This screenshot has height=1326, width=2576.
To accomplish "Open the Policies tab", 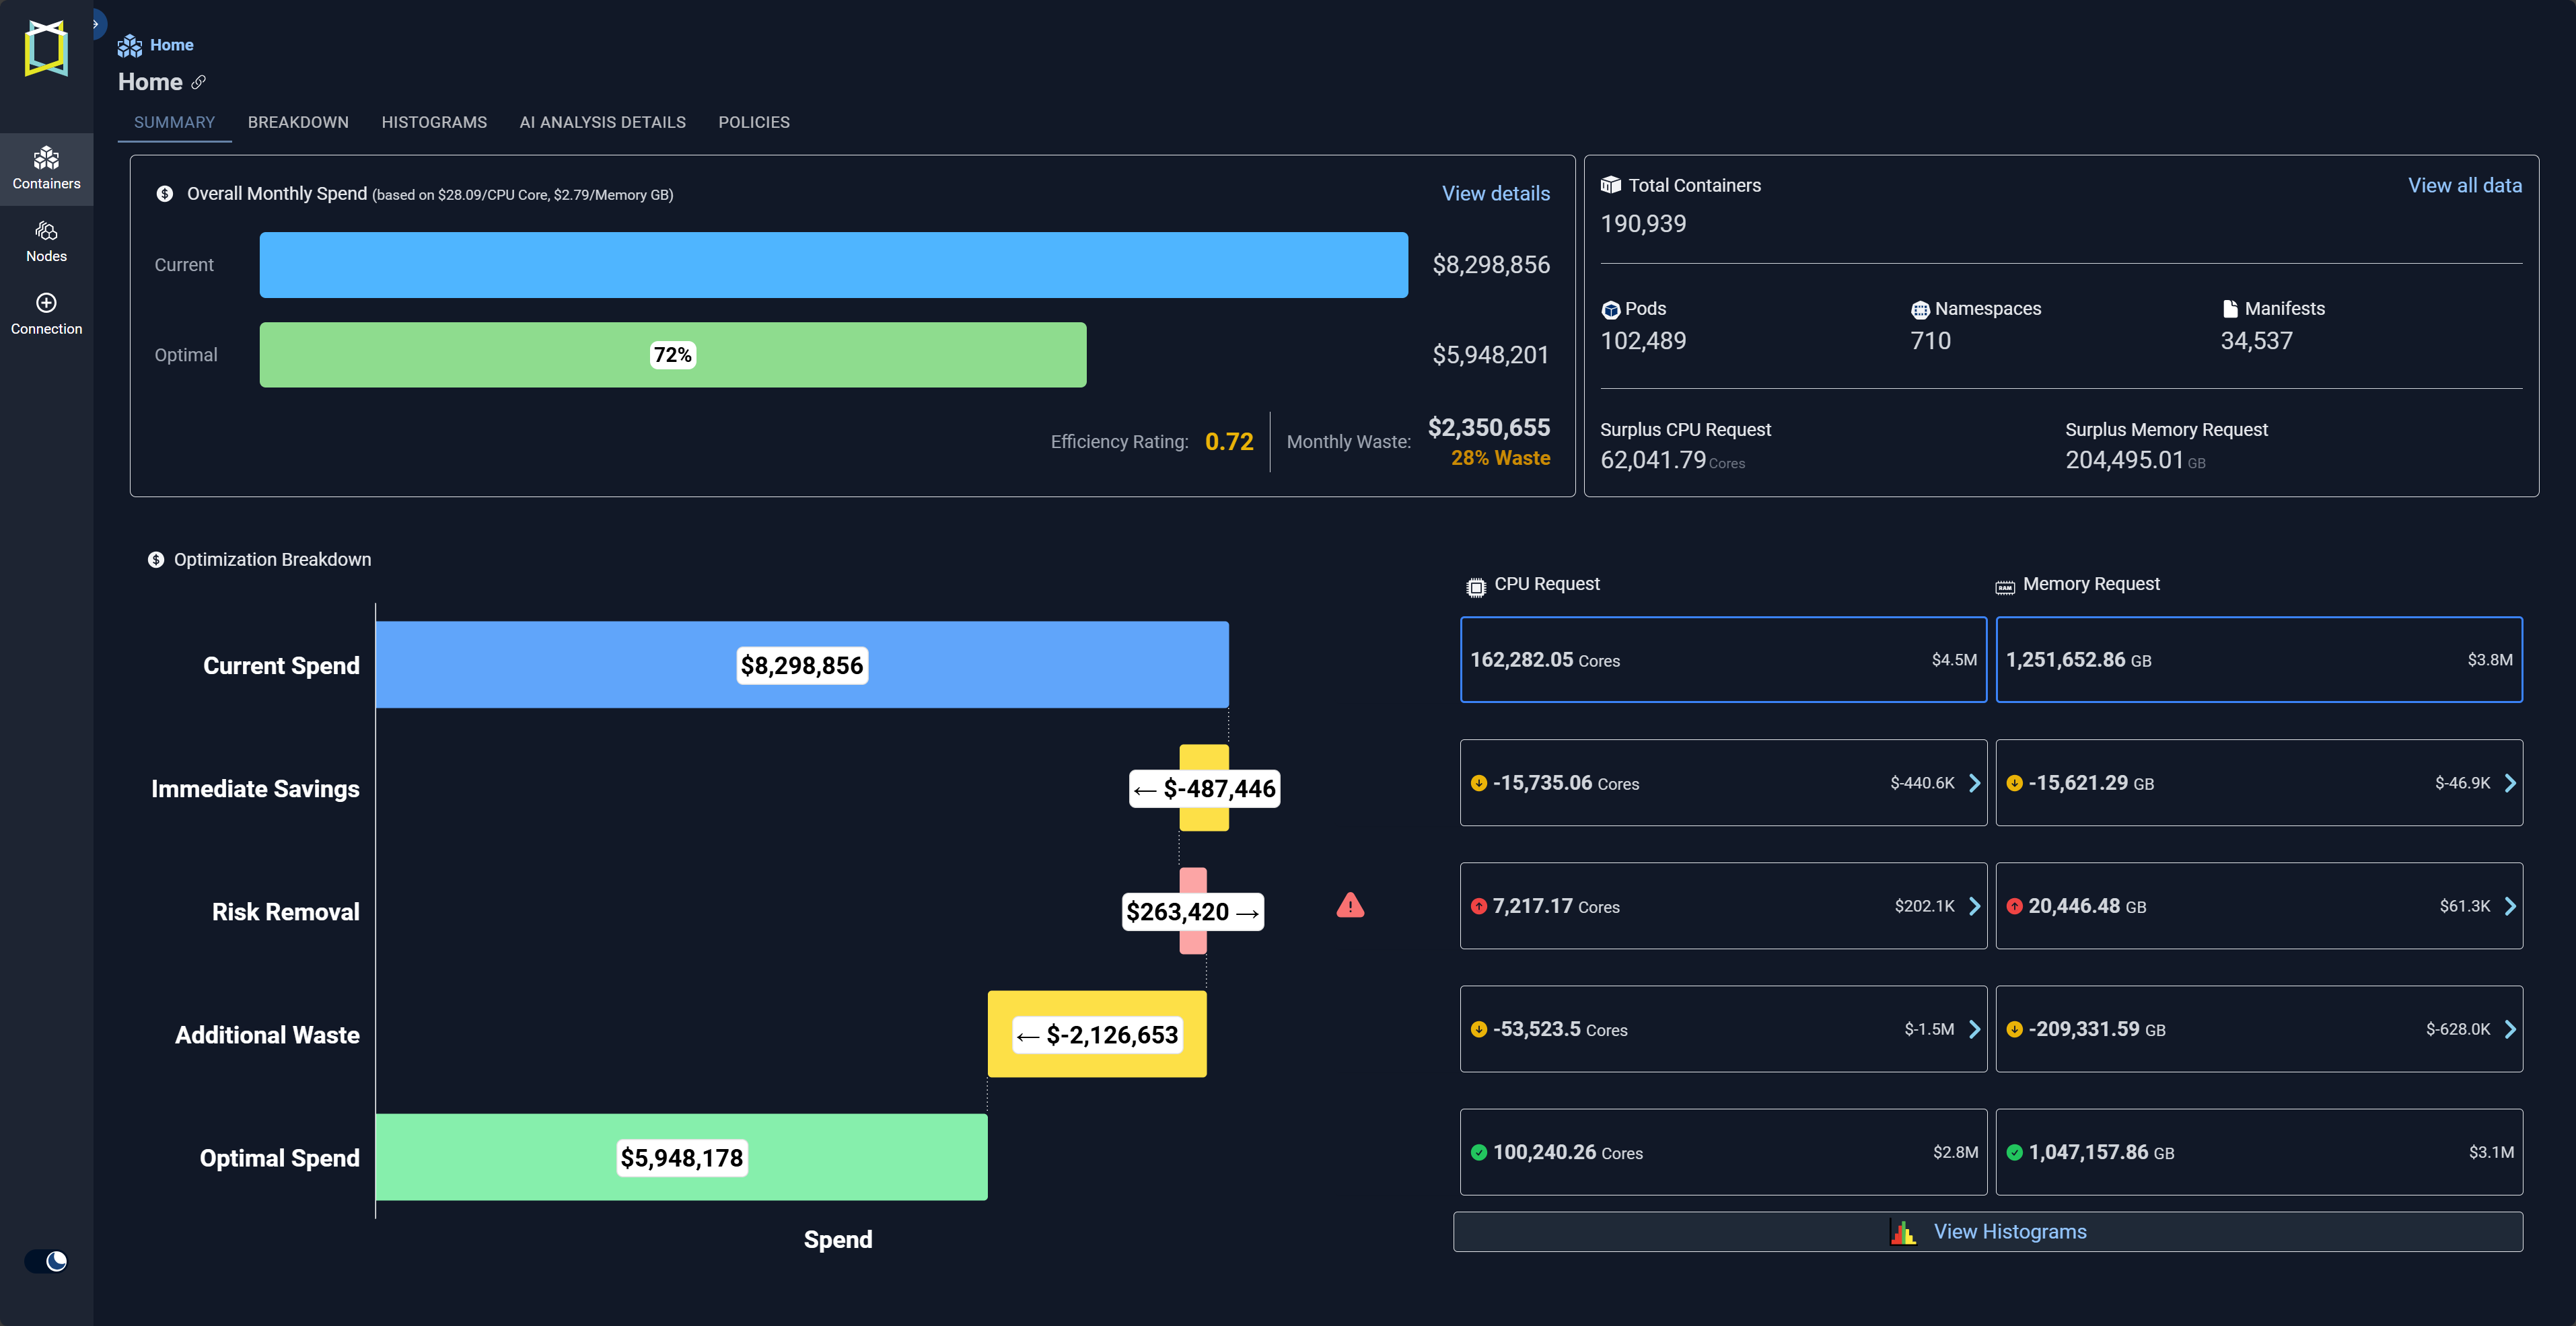I will (x=753, y=122).
